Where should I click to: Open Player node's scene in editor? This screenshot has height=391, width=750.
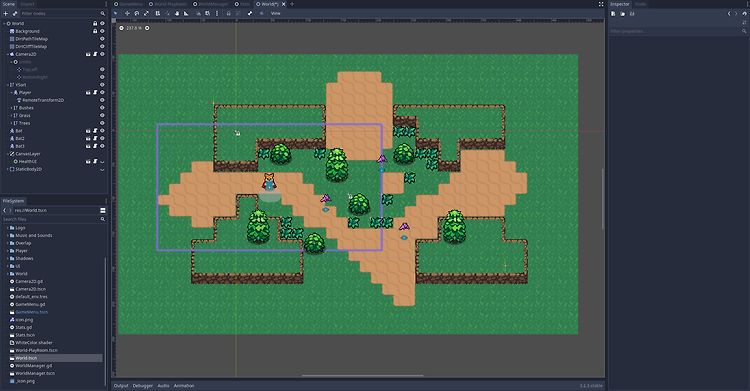88,92
